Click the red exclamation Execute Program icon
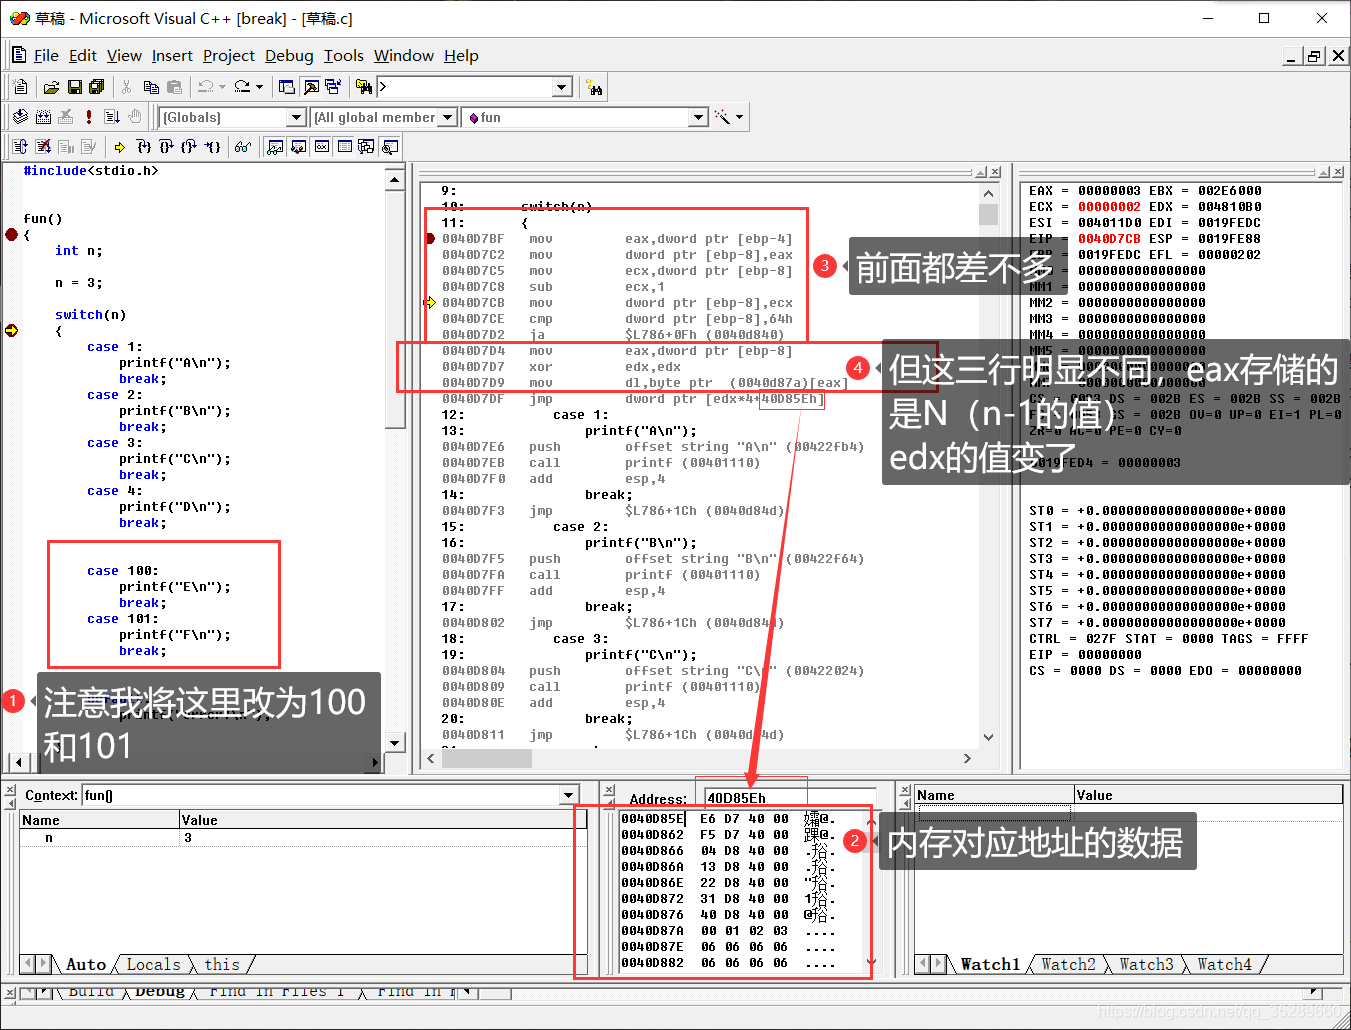The height and width of the screenshot is (1030, 1351). [89, 117]
